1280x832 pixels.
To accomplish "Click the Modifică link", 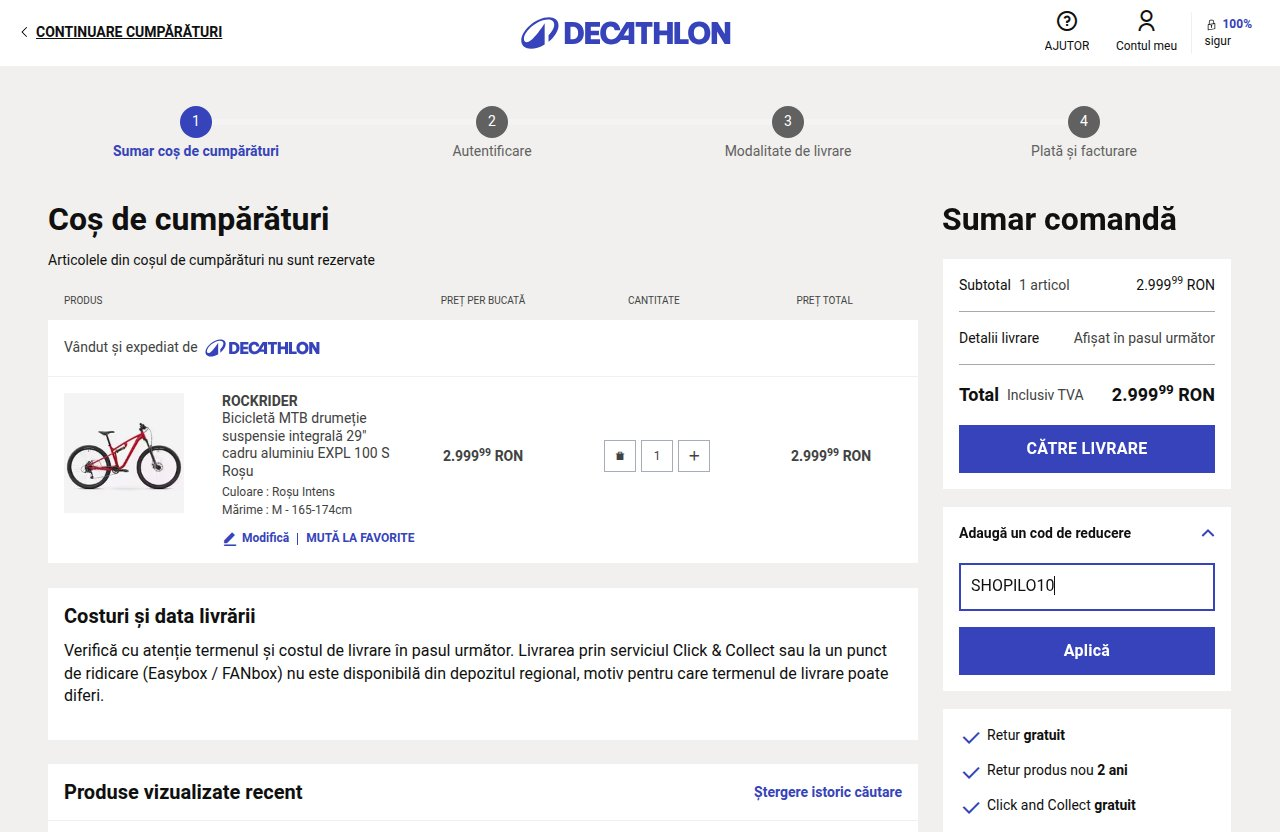I will [265, 538].
